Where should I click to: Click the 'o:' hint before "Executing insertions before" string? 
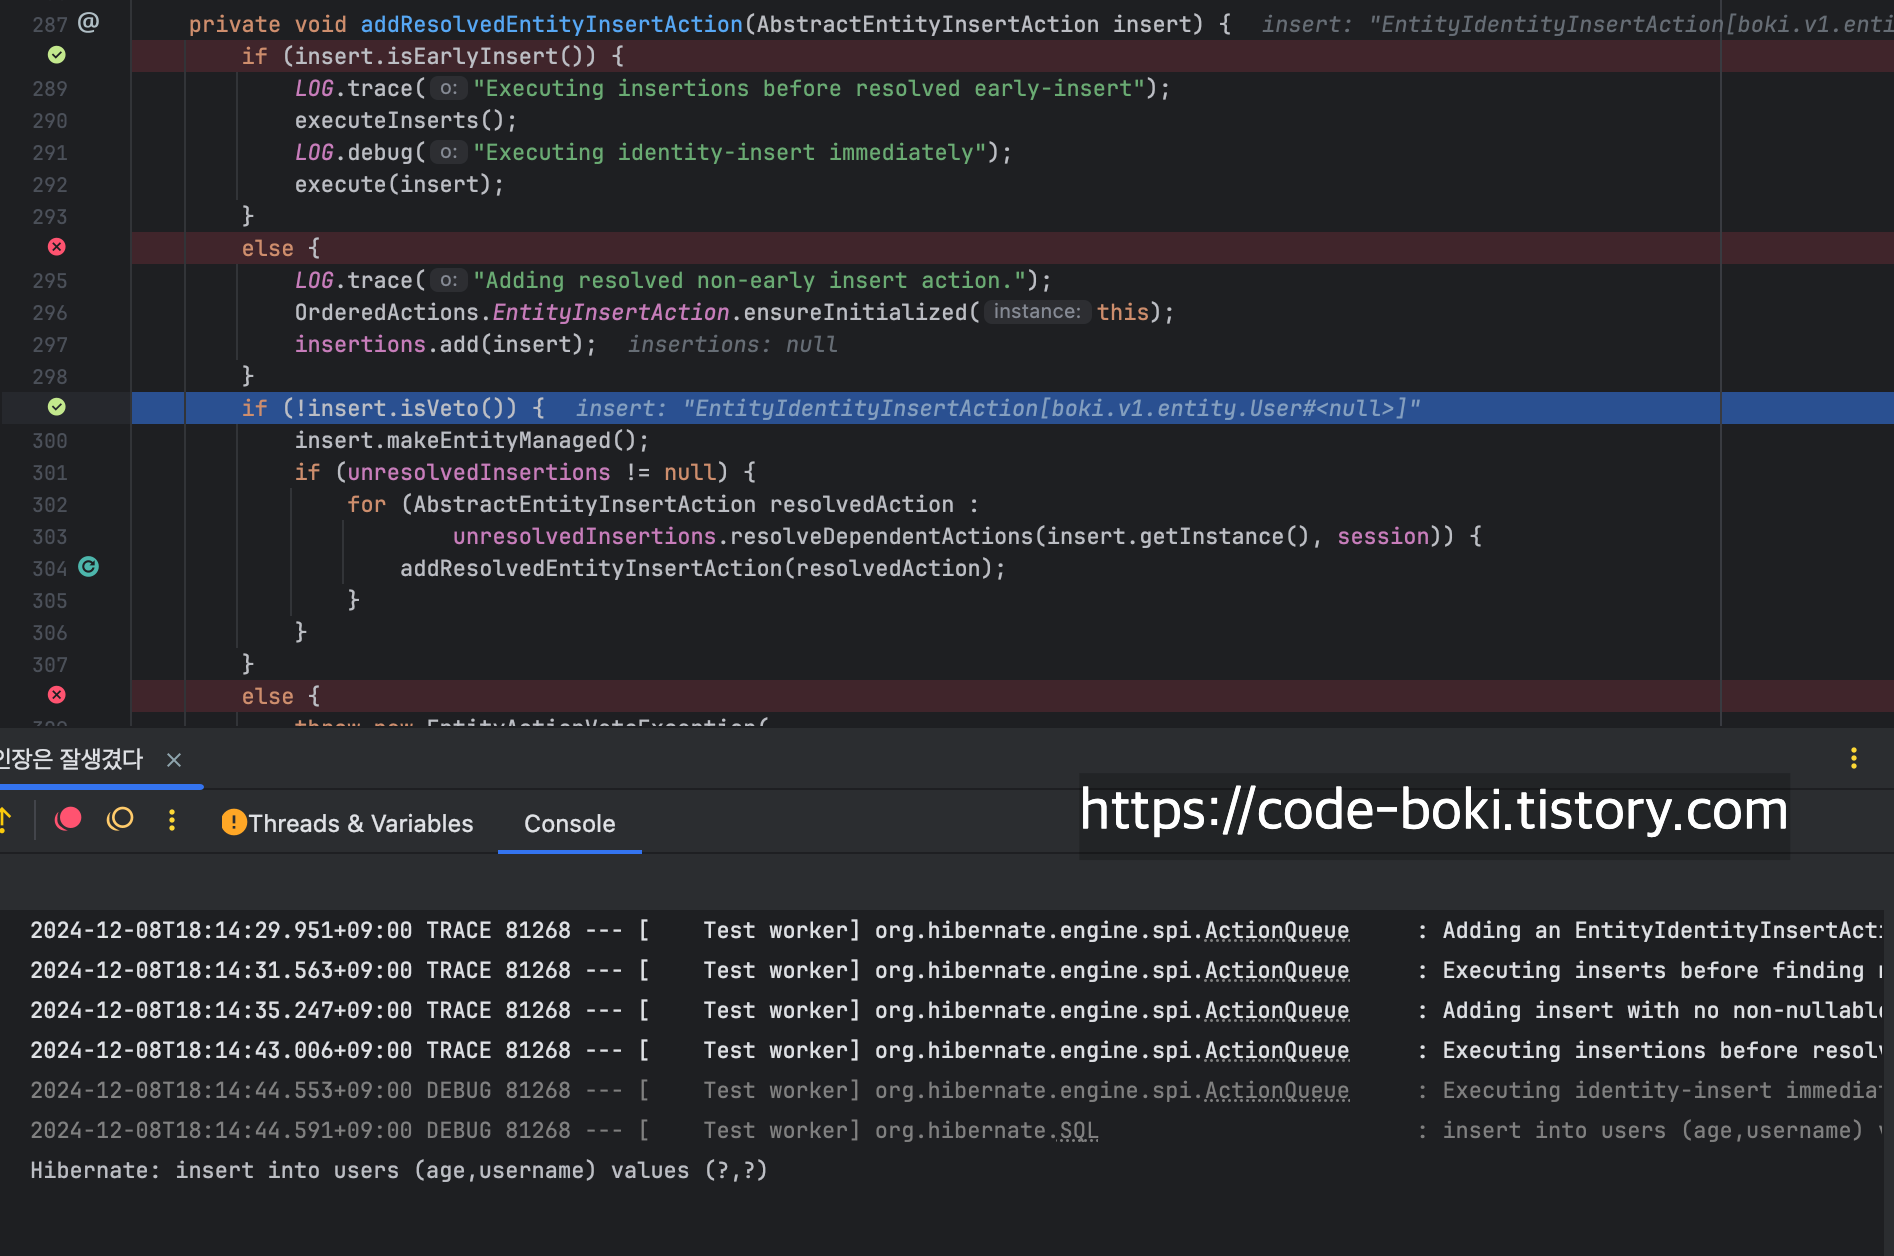click(x=449, y=88)
